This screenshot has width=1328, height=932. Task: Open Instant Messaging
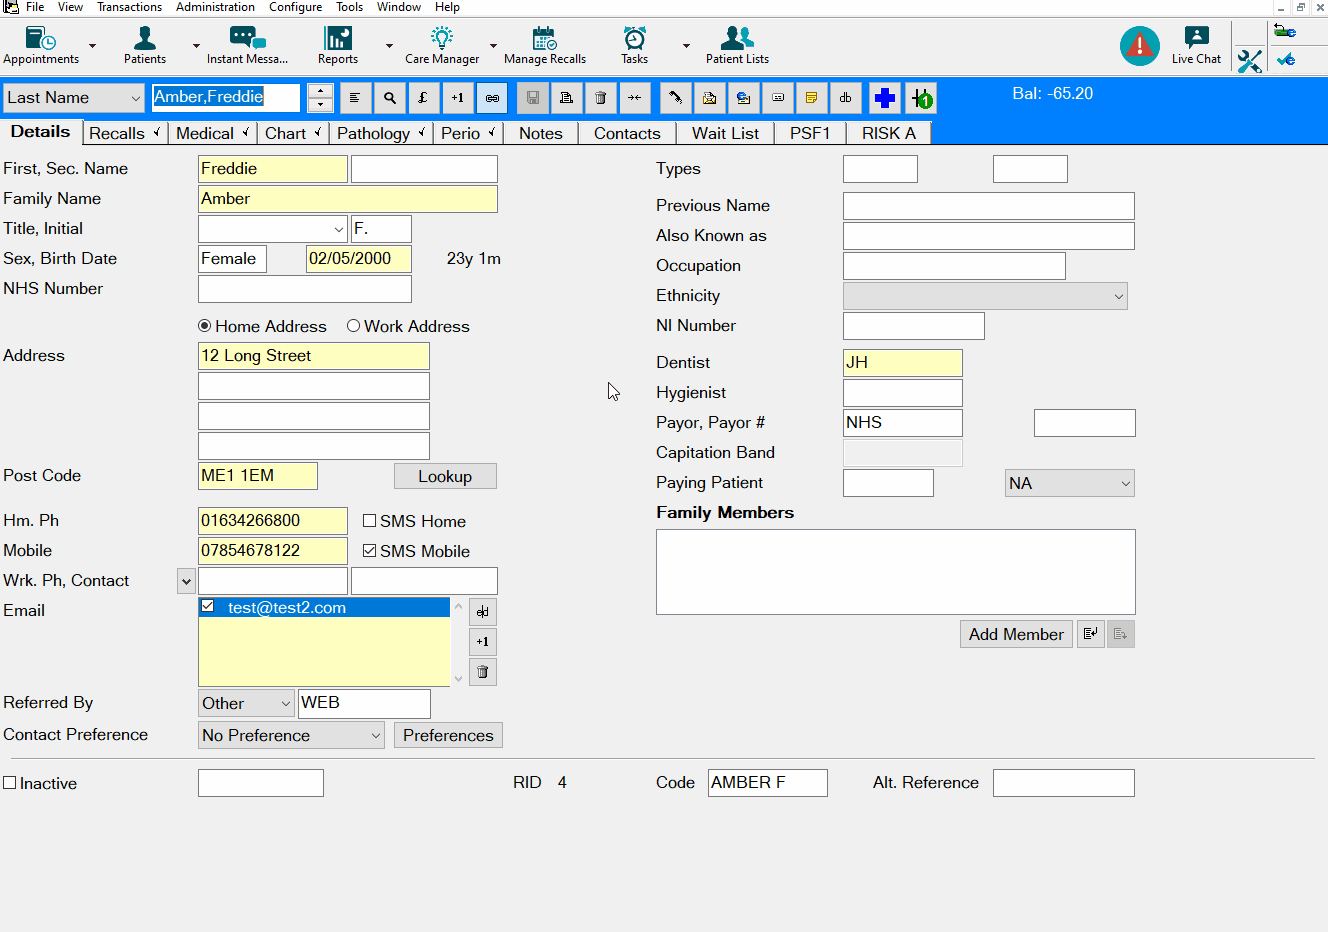(x=247, y=45)
